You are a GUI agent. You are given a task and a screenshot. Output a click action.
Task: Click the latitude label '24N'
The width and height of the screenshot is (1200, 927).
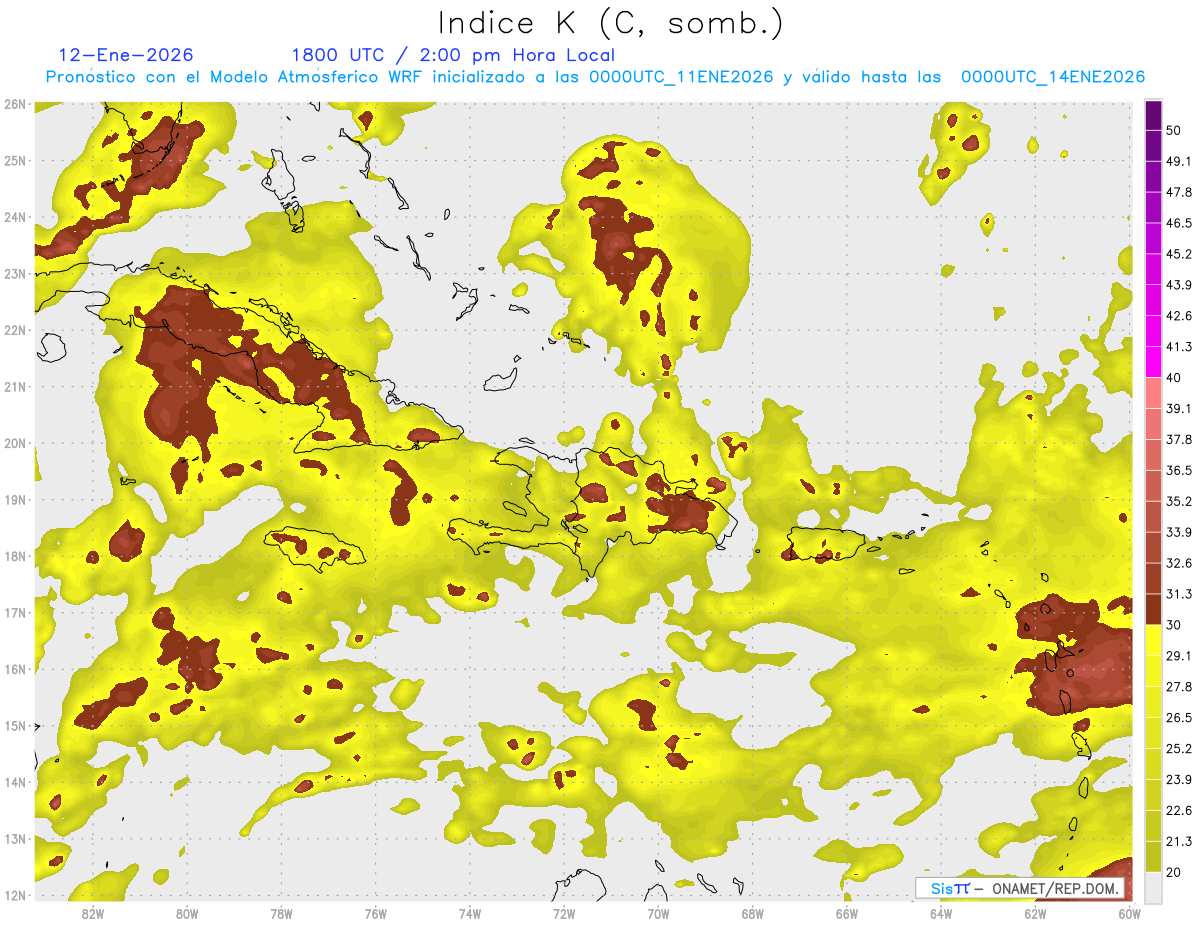(x=14, y=217)
